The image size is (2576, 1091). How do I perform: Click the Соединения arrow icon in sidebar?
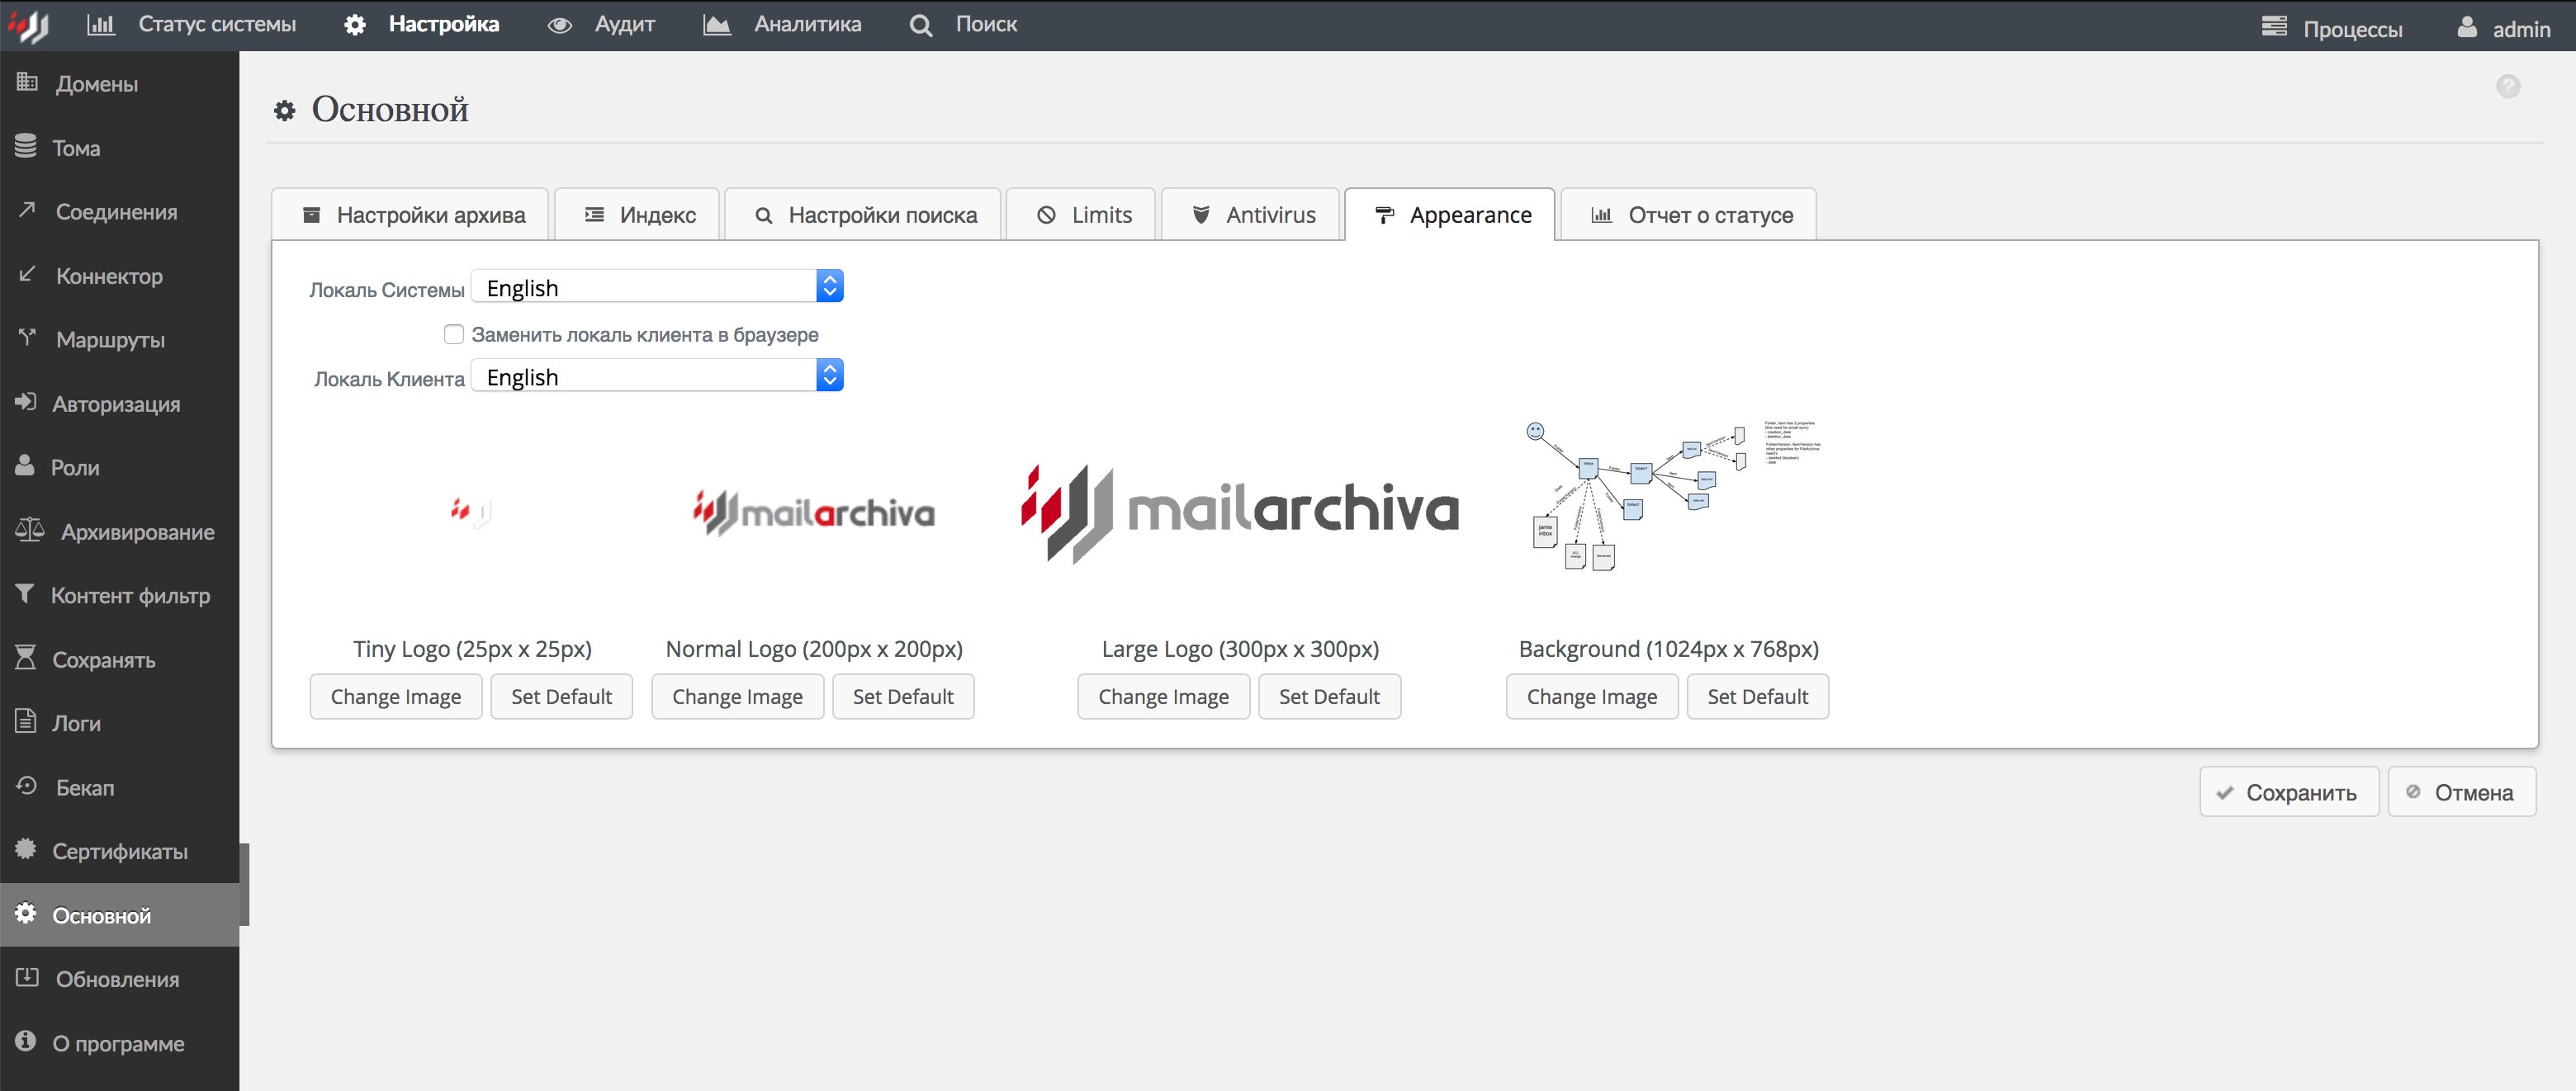pyautogui.click(x=27, y=210)
